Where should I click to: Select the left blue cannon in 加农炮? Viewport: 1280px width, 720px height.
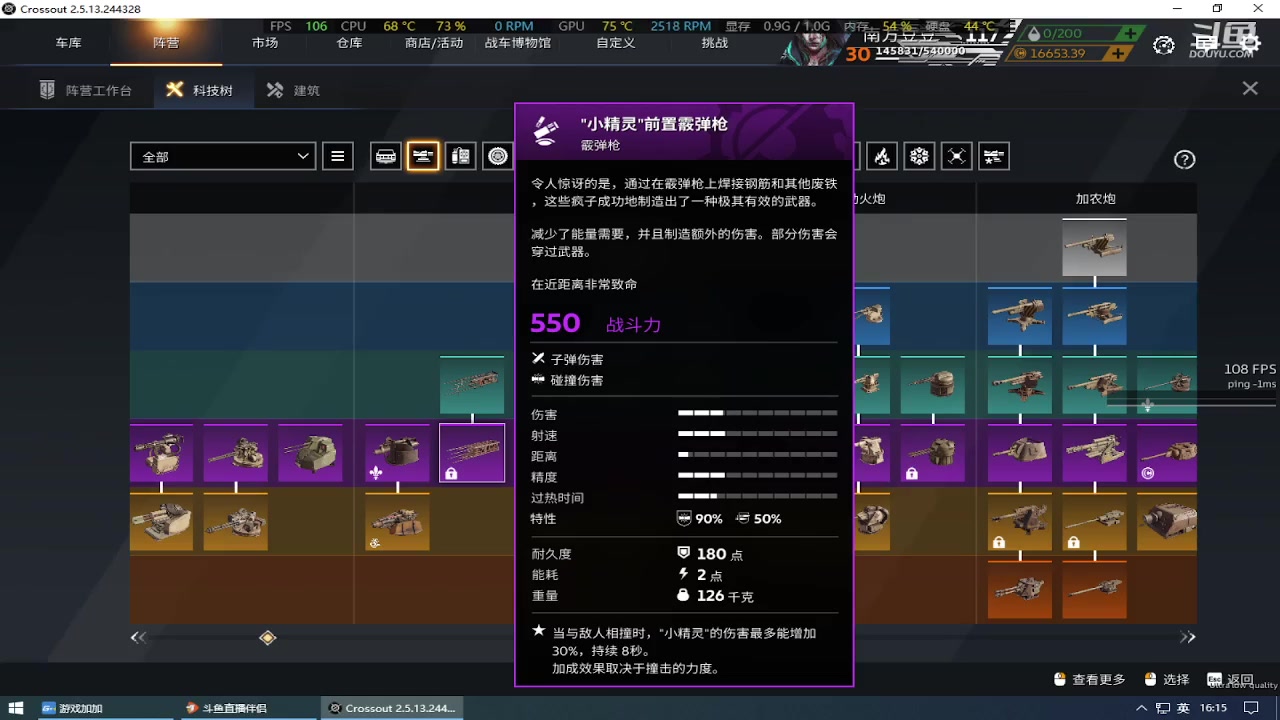tap(1020, 316)
